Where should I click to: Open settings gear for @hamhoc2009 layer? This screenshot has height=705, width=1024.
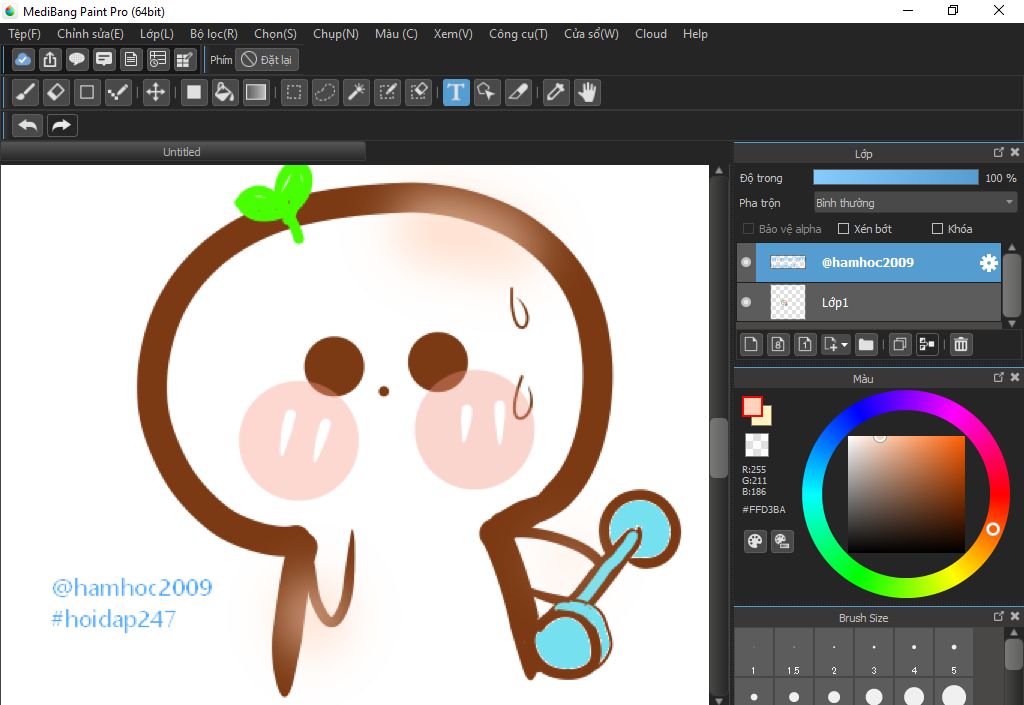click(988, 263)
